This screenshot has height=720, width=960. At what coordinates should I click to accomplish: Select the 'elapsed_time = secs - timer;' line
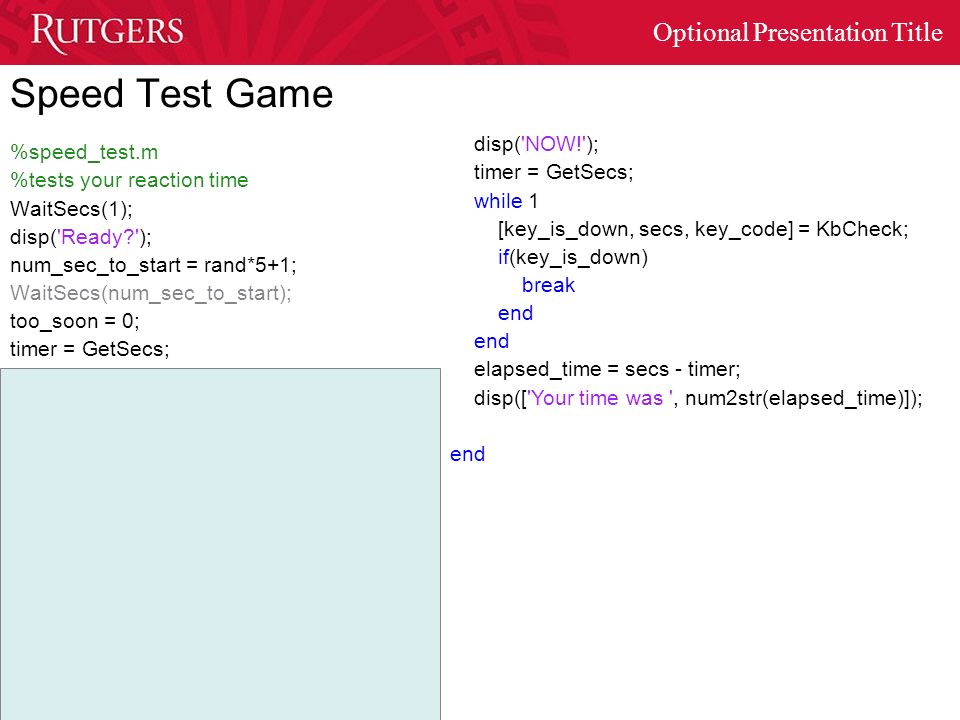click(607, 369)
